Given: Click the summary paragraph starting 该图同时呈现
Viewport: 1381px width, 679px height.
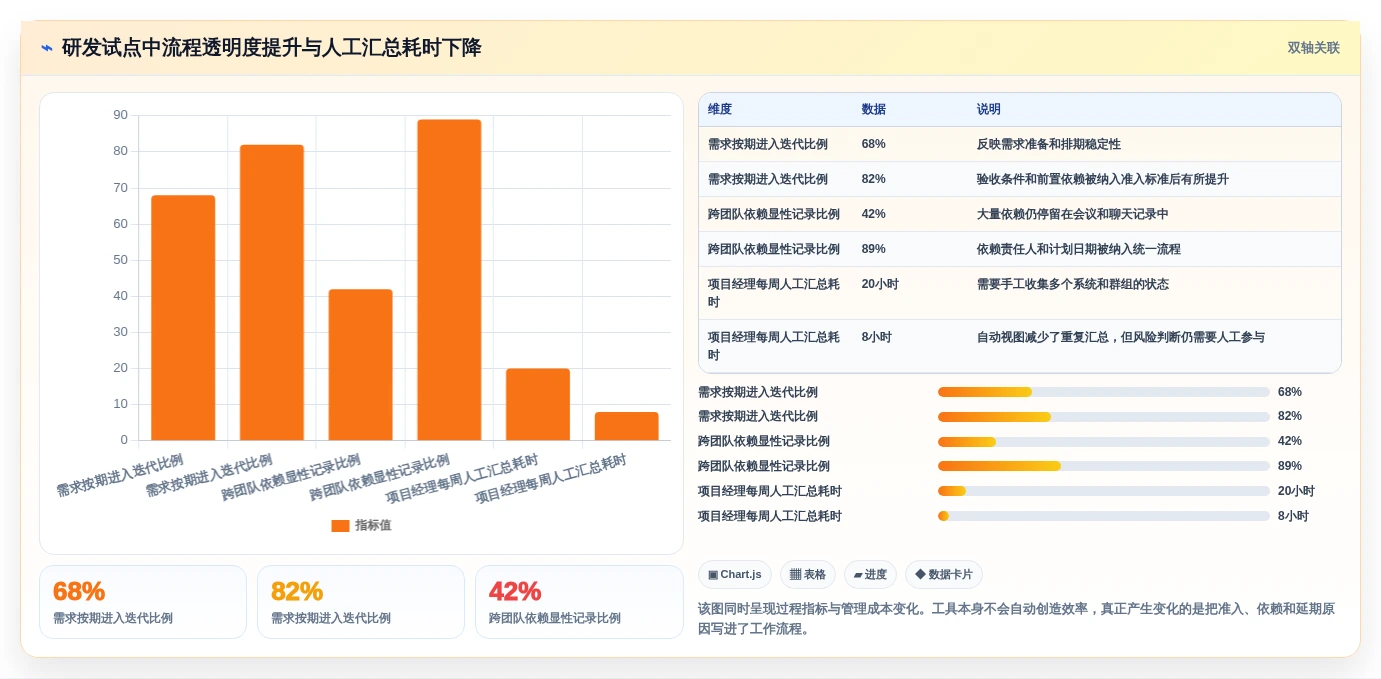Looking at the screenshot, I should tap(1016, 619).
